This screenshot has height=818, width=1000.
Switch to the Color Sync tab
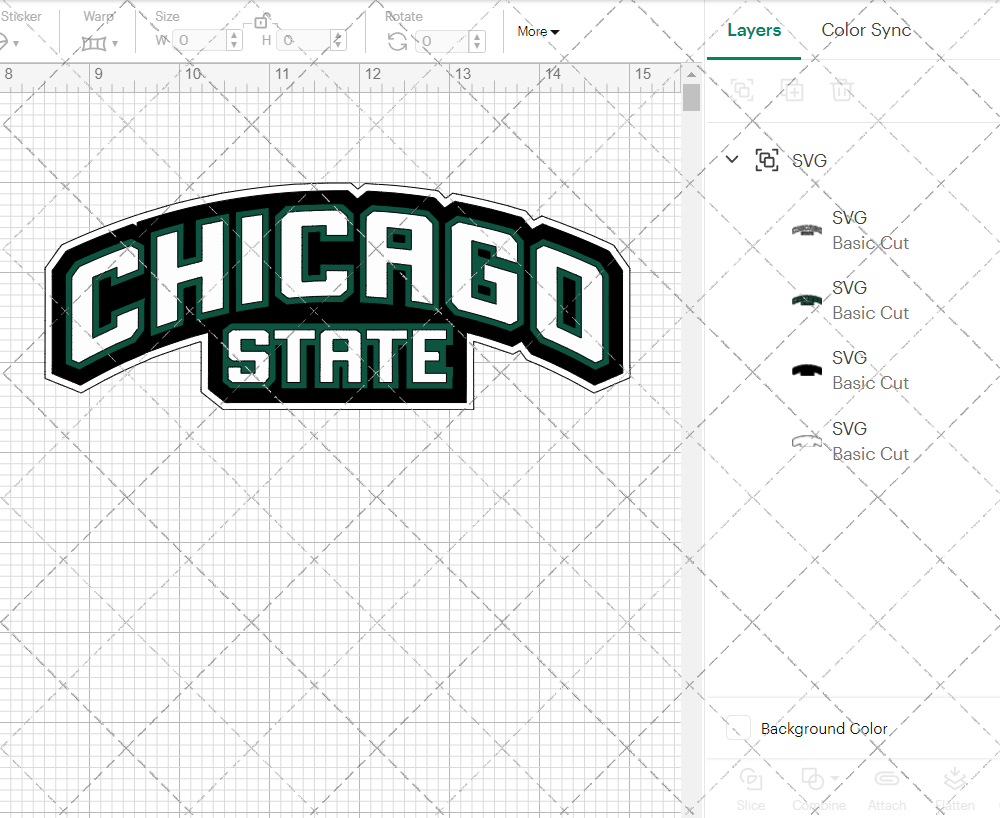866,30
